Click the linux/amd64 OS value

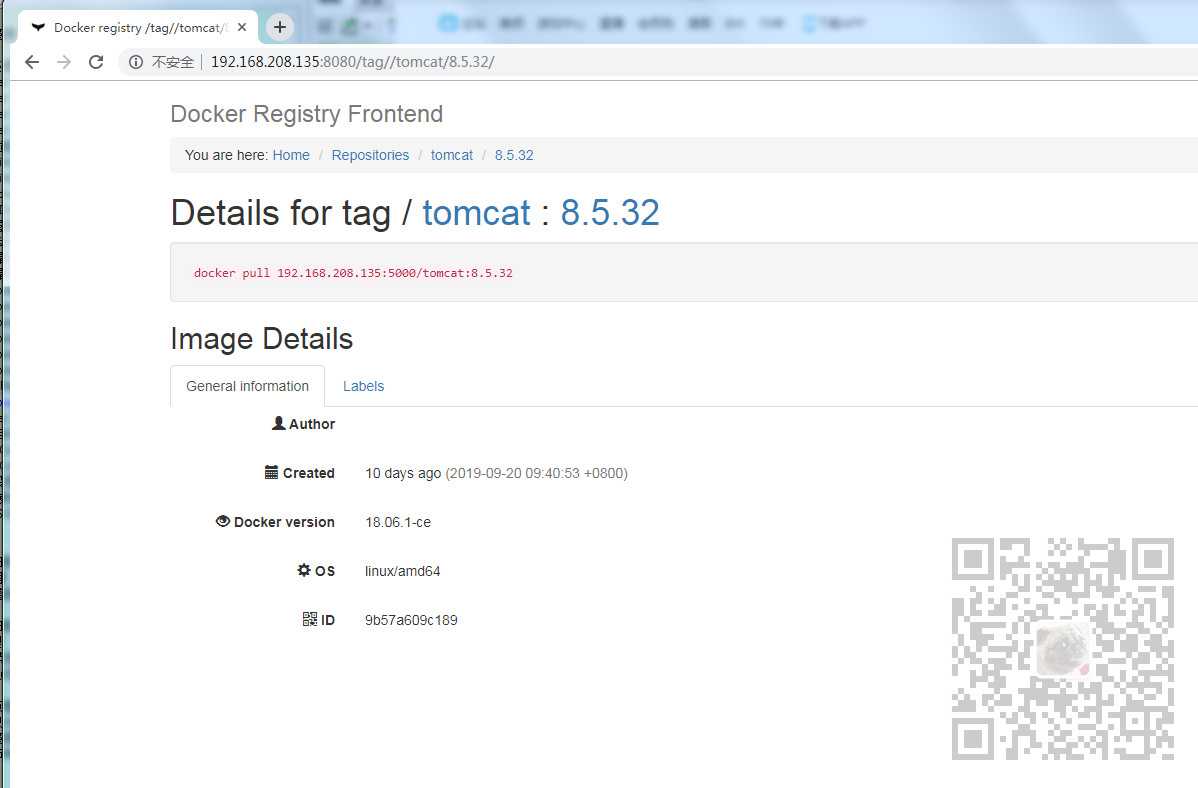tap(403, 571)
